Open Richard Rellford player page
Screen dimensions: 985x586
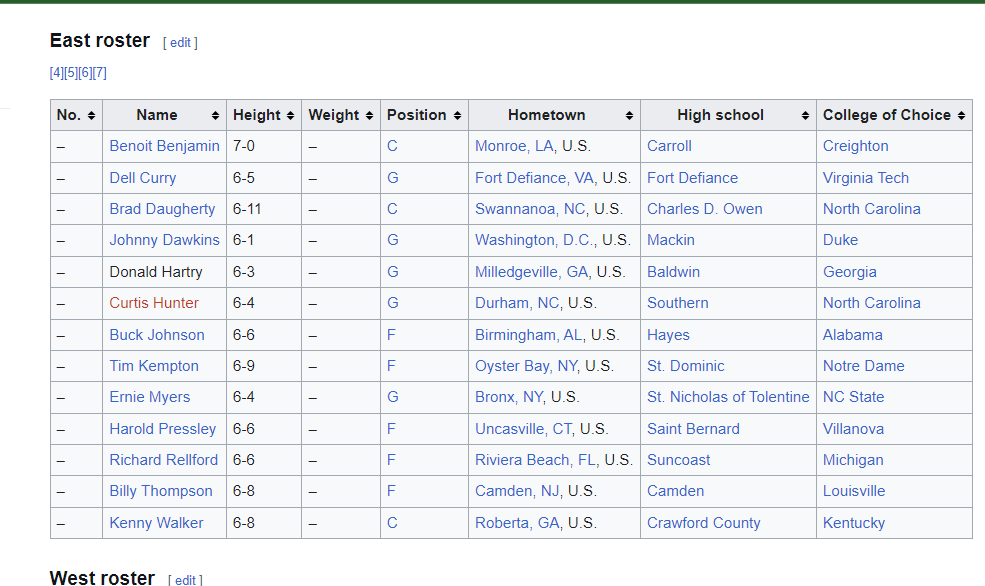coord(163,460)
